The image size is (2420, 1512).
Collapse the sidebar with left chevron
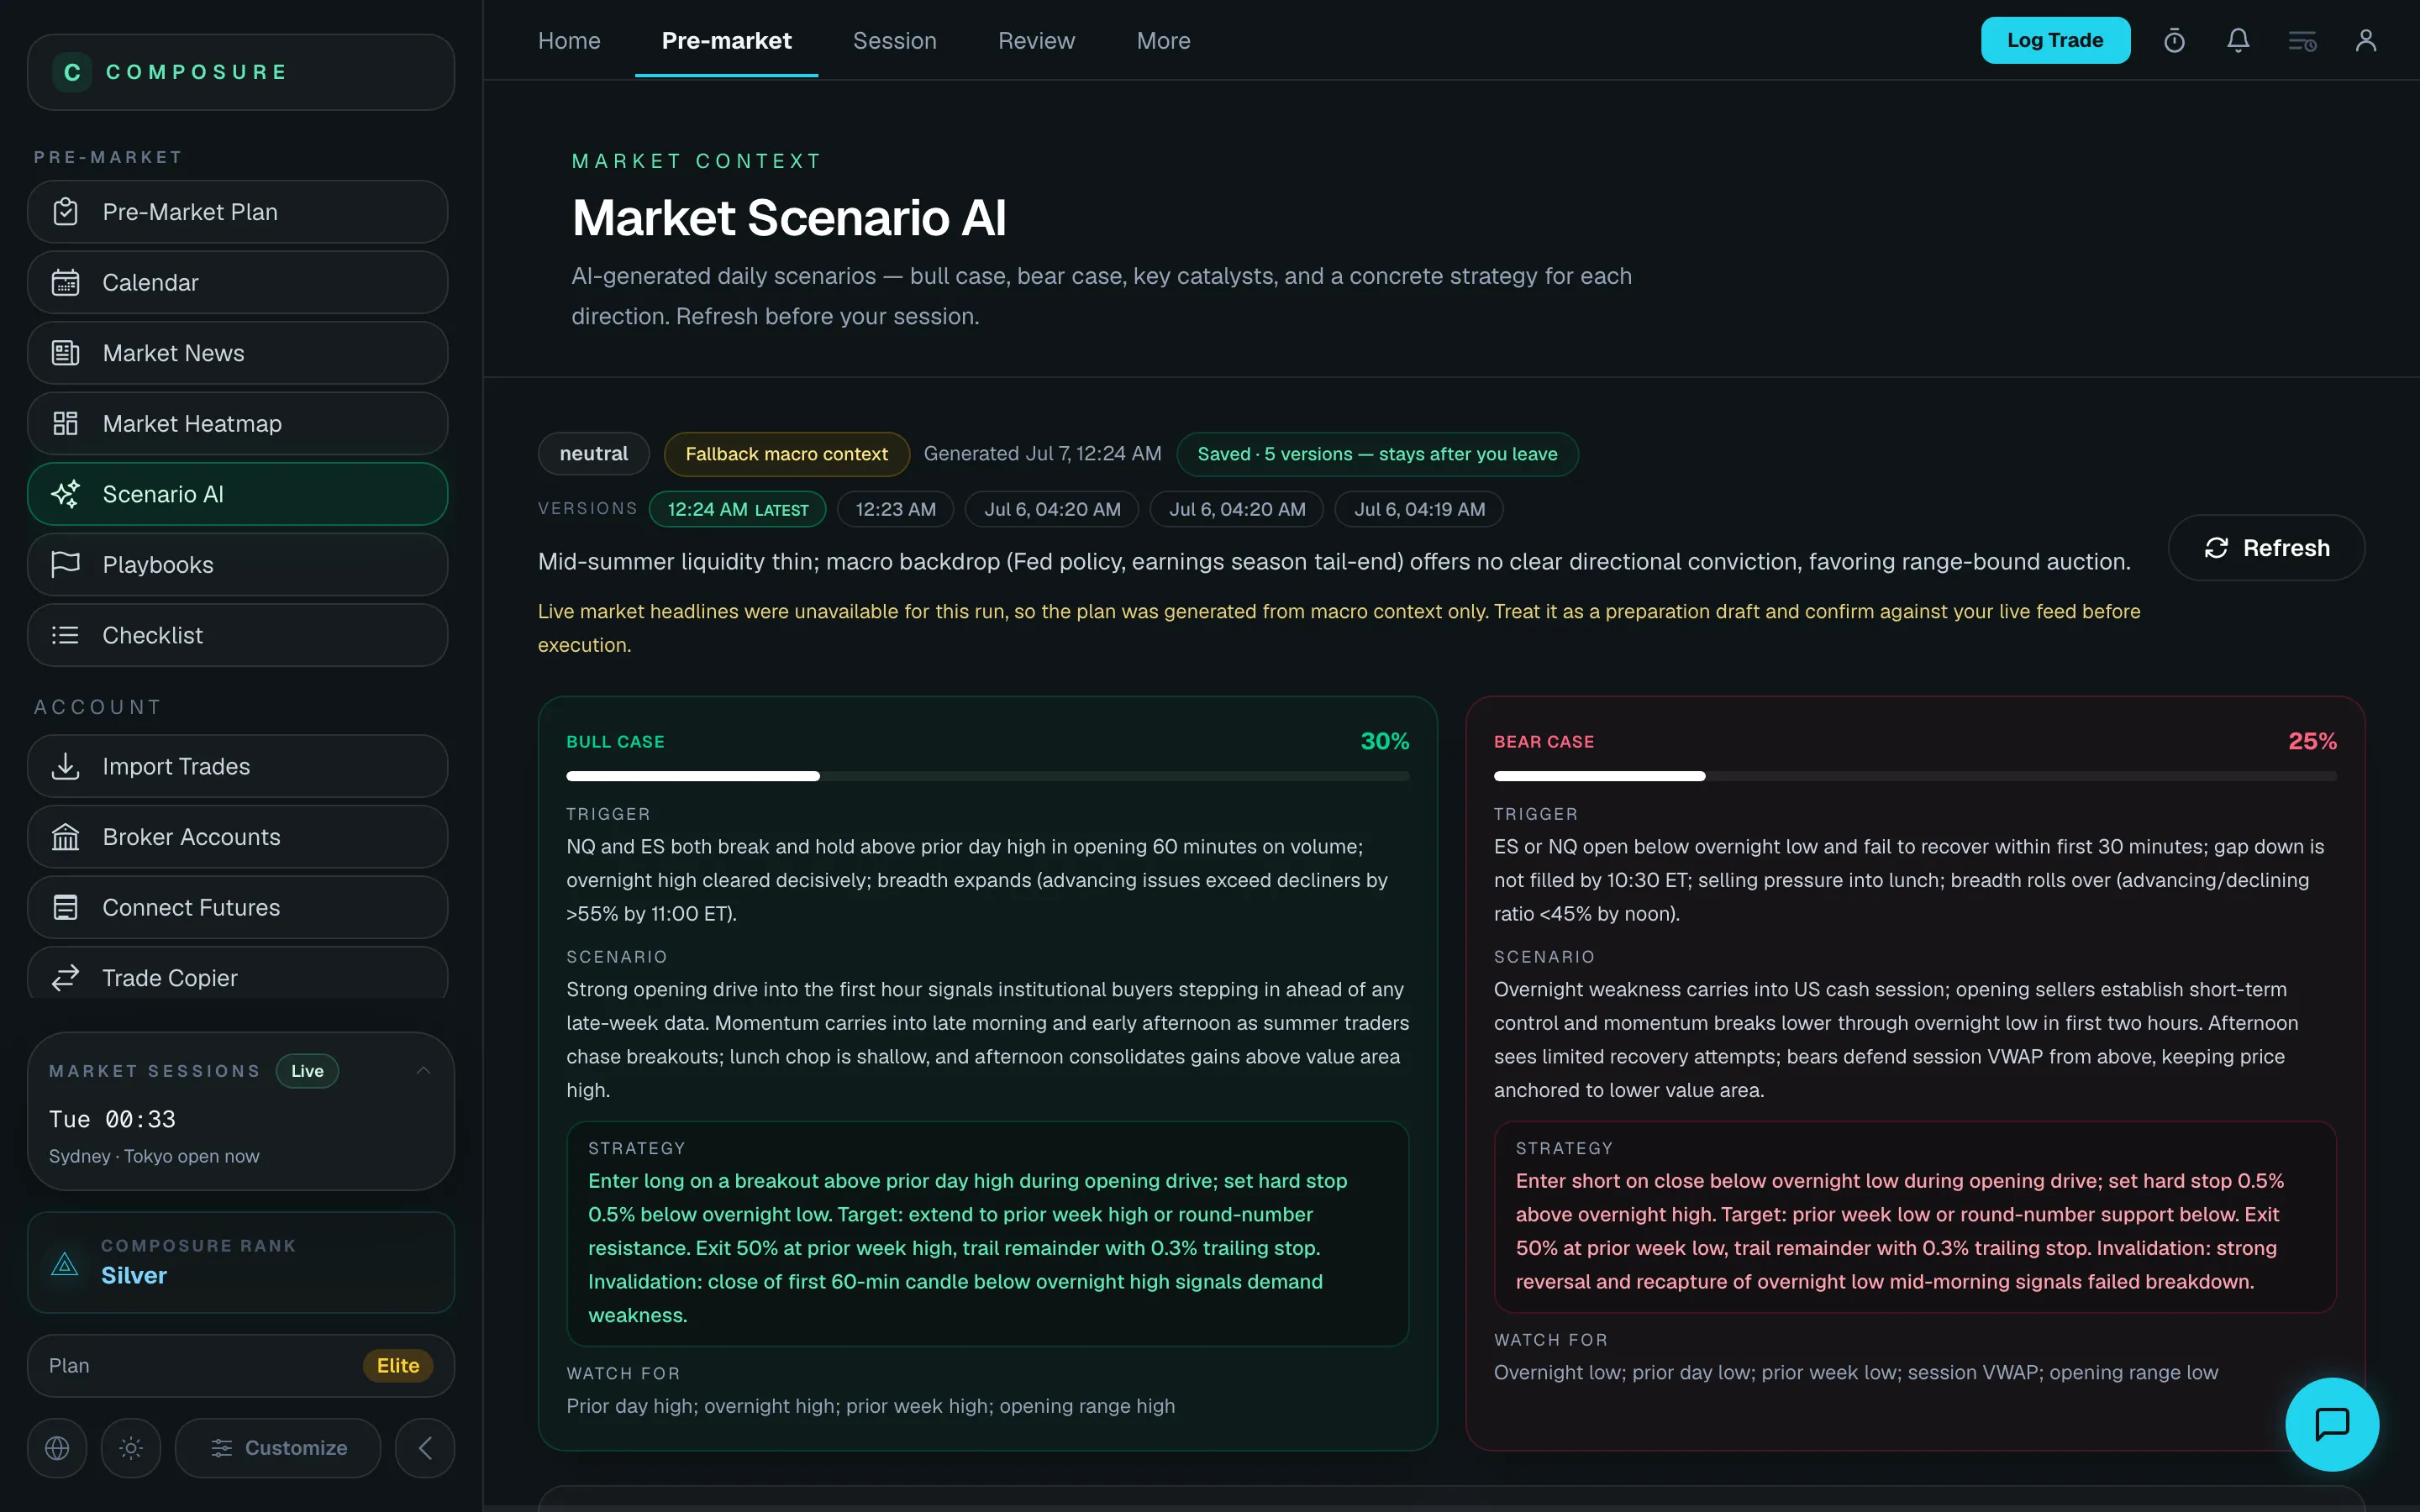pyautogui.click(x=425, y=1448)
